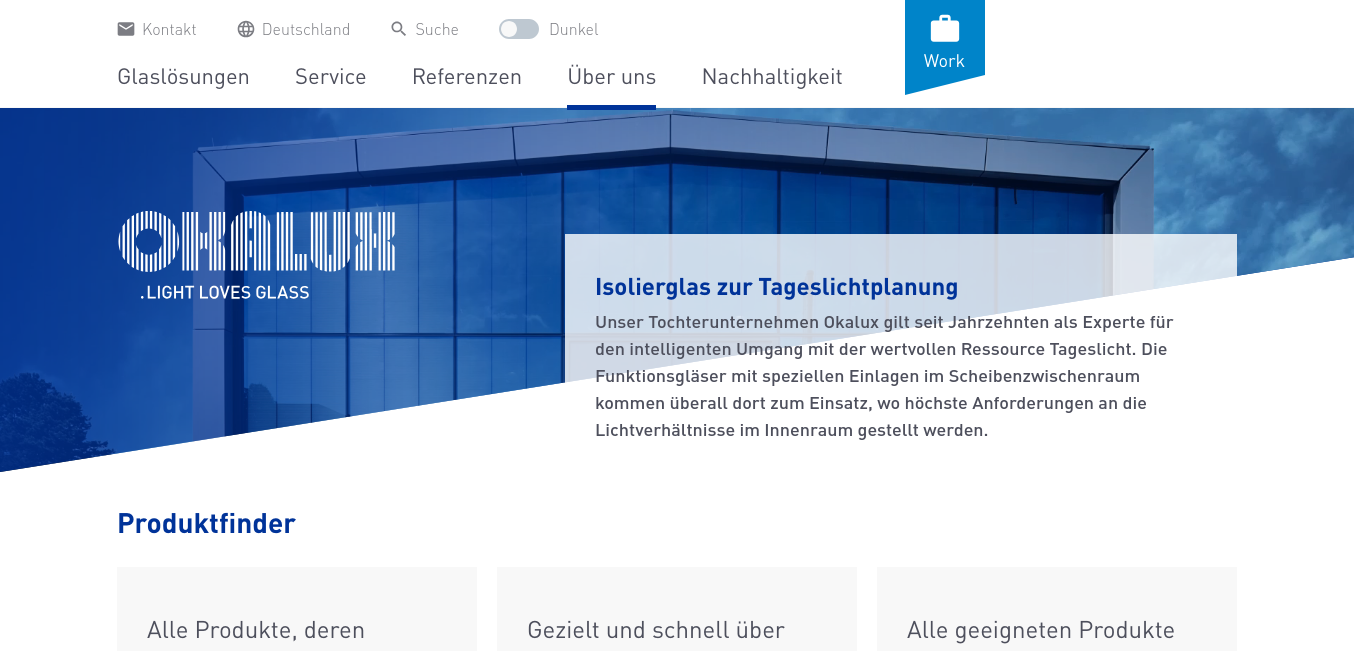This screenshot has height=651, width=1366.
Task: Open the Glaslösungen menu
Action: coord(183,77)
